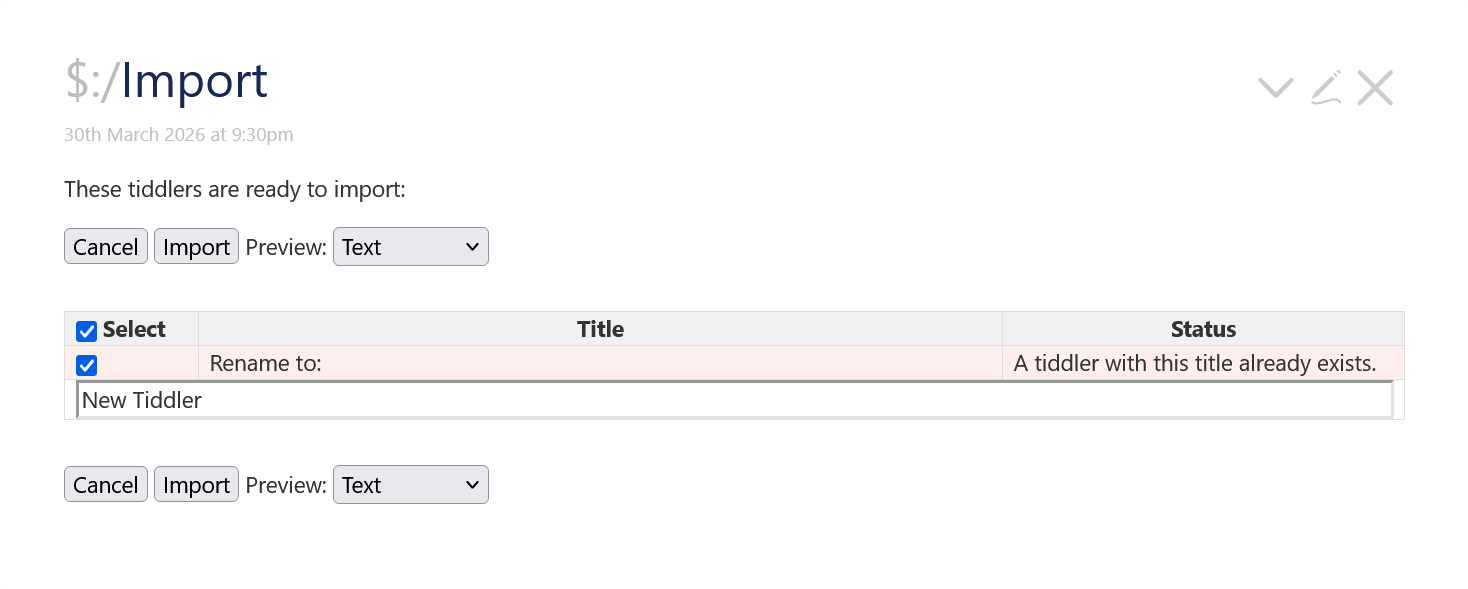Click the top Import button
The height and width of the screenshot is (589, 1468).
[x=196, y=247]
